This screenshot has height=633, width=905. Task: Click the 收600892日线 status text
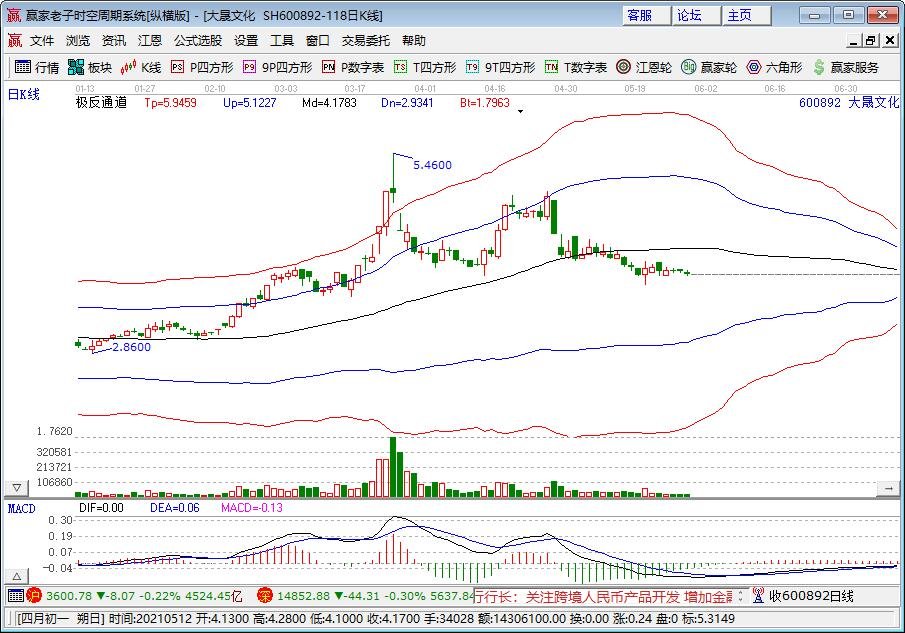(x=810, y=595)
